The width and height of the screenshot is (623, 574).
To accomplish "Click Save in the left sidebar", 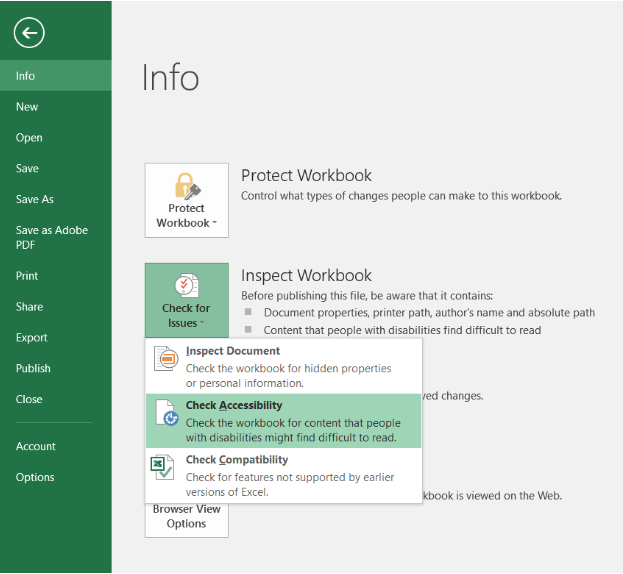I will click(27, 169).
